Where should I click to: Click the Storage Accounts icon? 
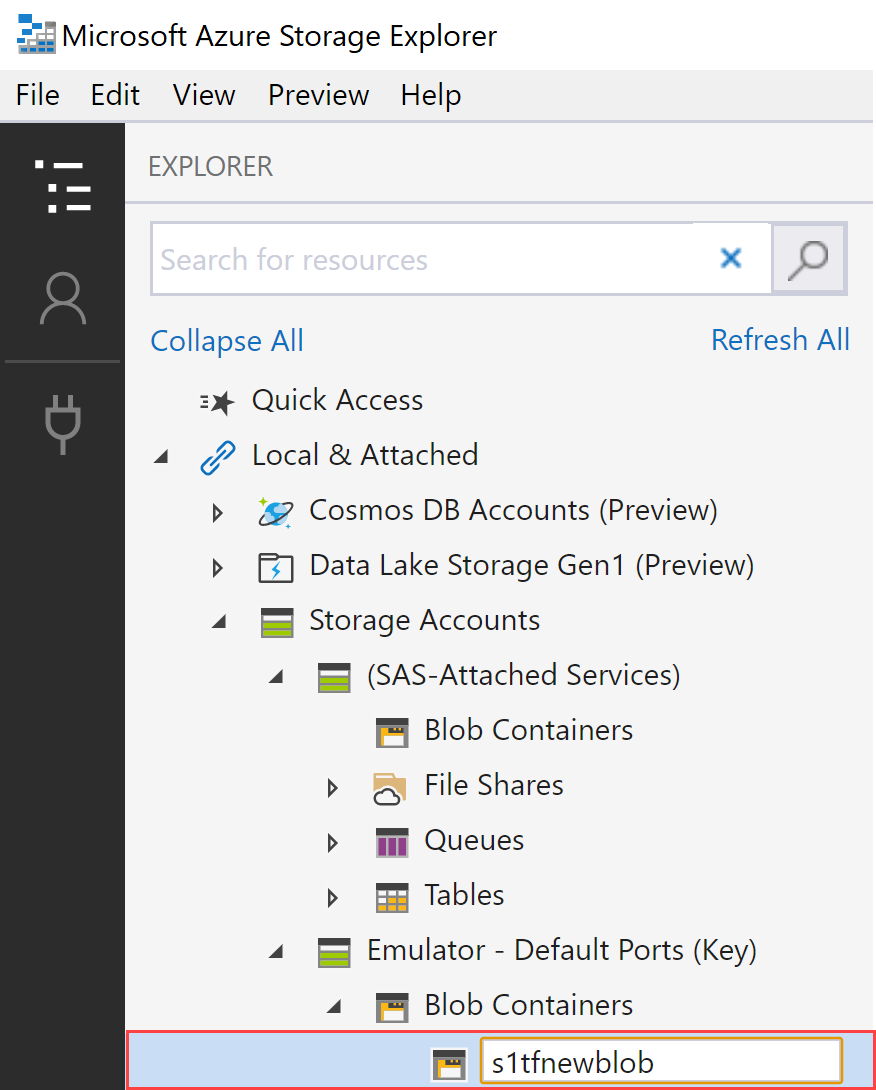click(x=277, y=620)
